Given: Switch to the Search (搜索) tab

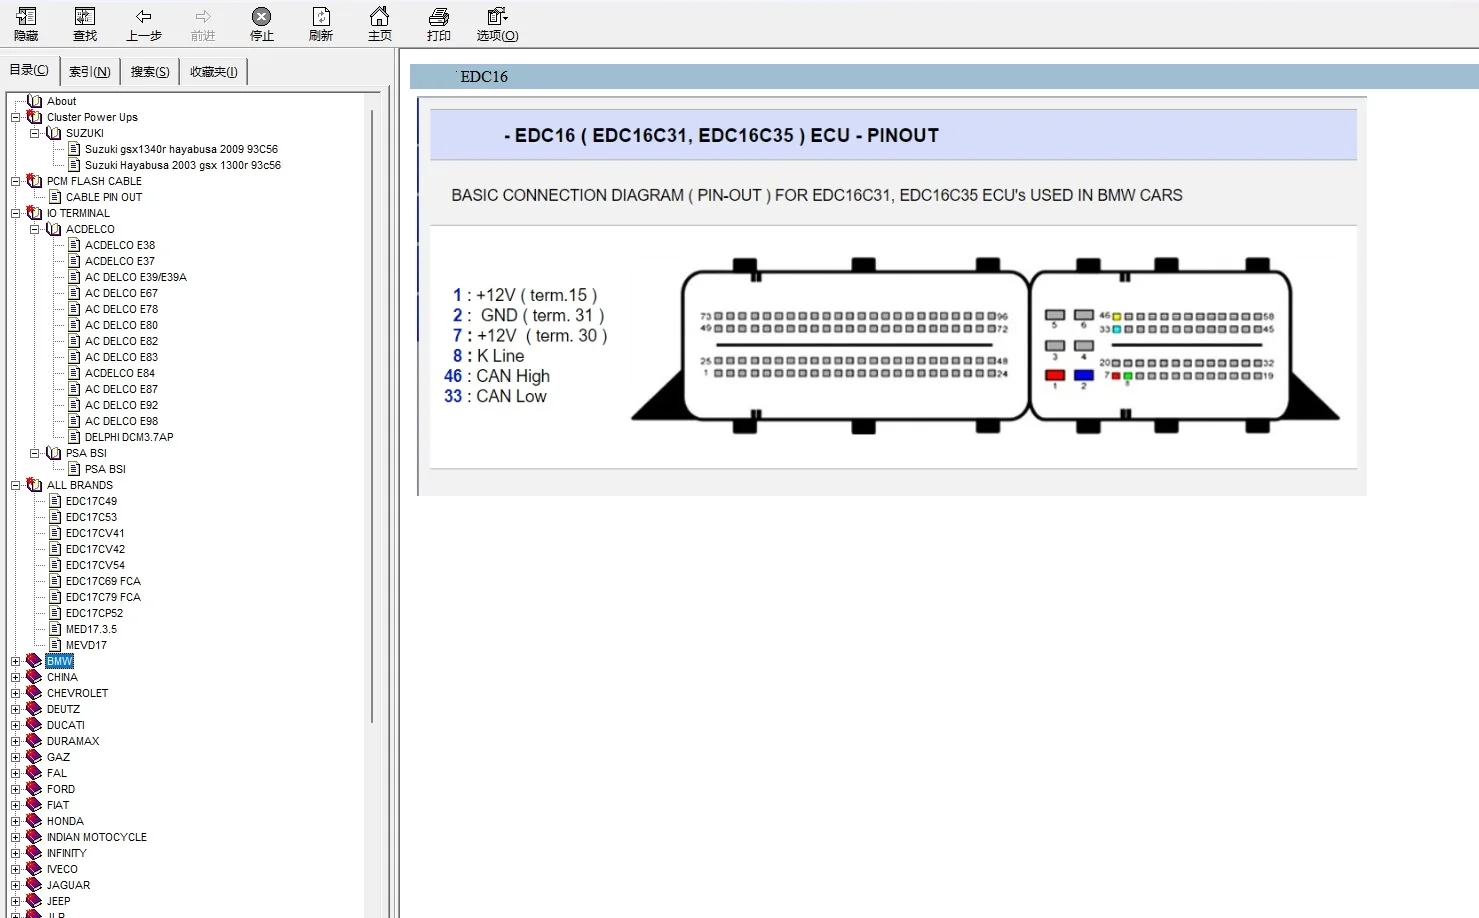Looking at the screenshot, I should coord(150,72).
